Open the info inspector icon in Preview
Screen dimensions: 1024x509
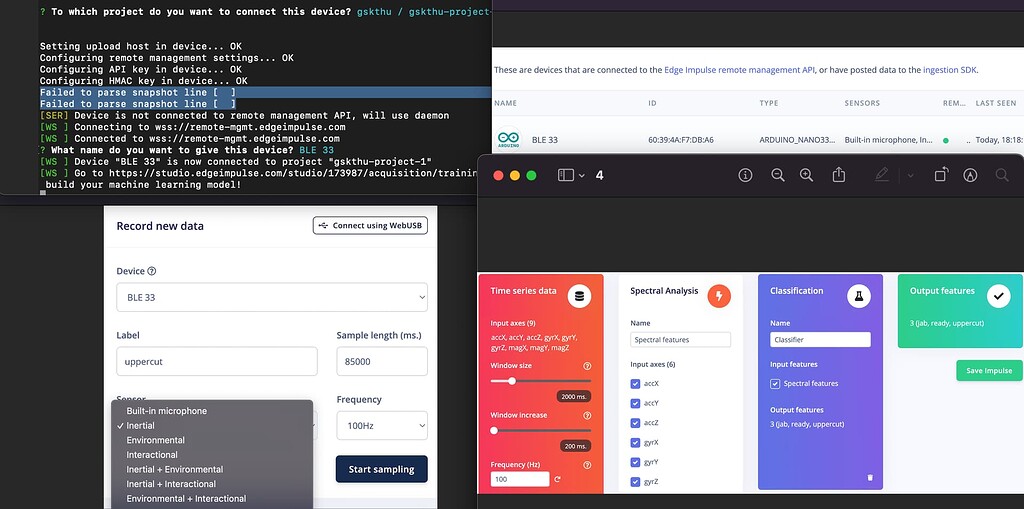(x=745, y=175)
